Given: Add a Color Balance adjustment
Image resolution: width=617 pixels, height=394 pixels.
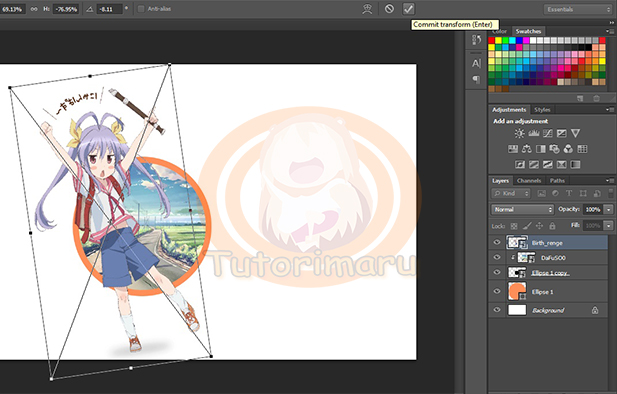Looking at the screenshot, I should (526, 149).
